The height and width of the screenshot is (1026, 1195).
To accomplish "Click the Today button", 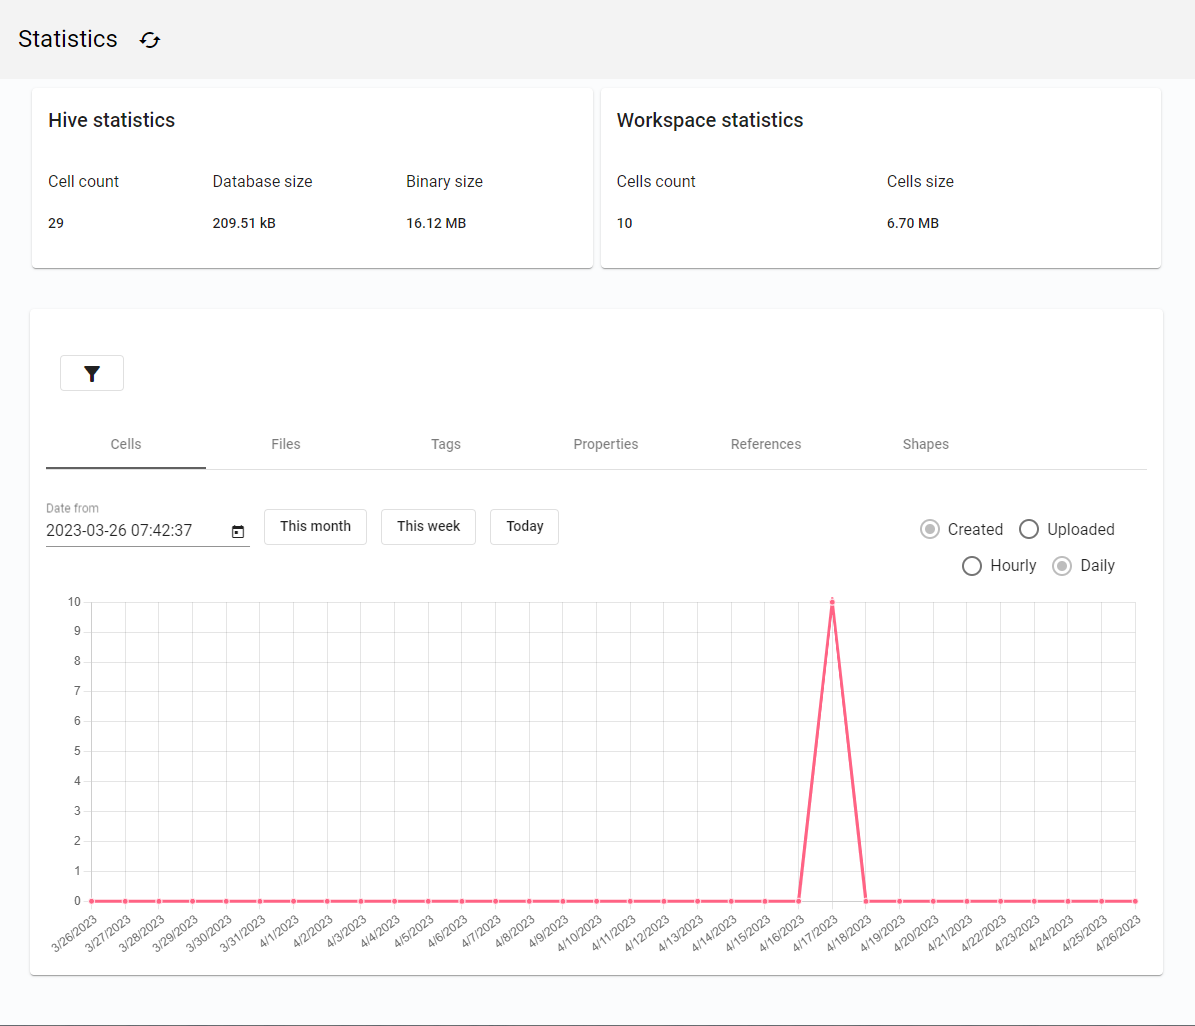I will click(524, 526).
